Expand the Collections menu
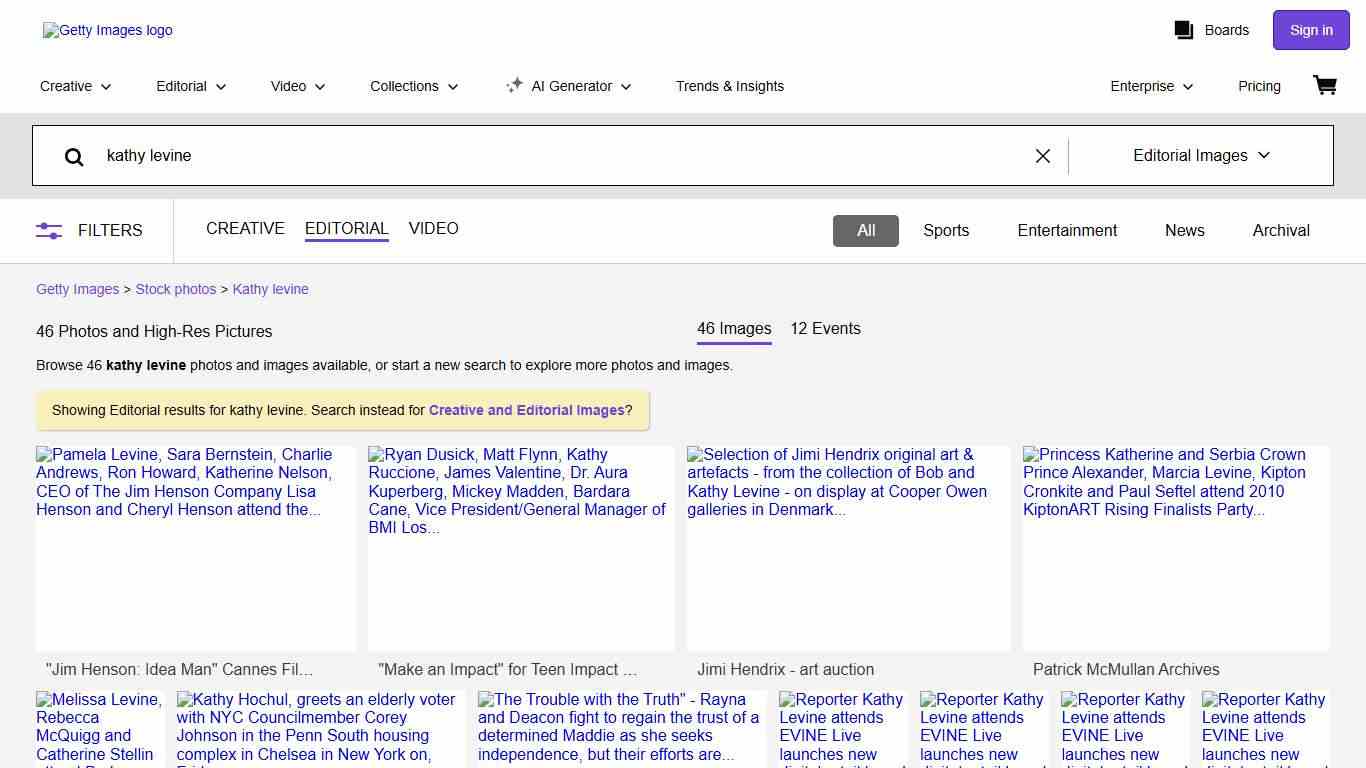 pyautogui.click(x=414, y=86)
